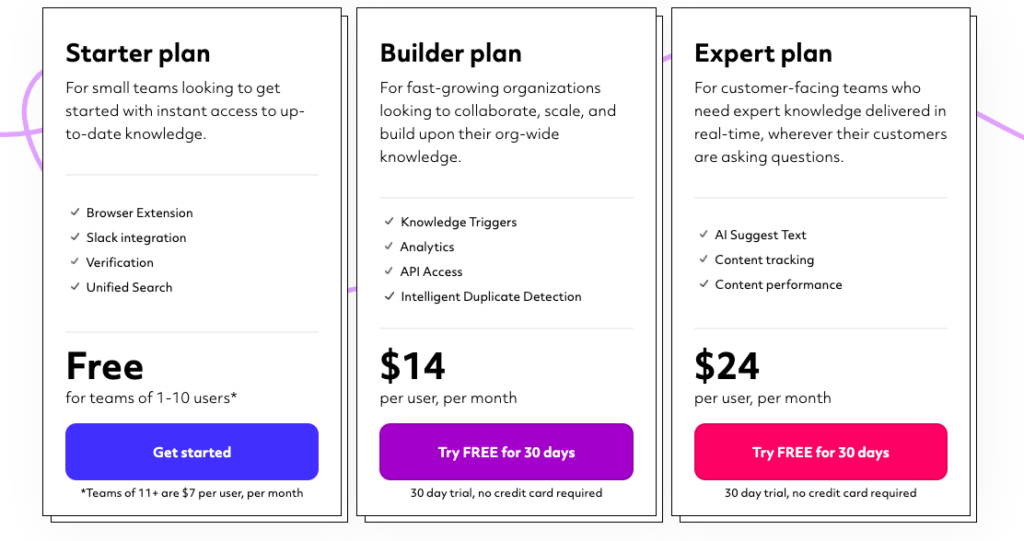Image resolution: width=1024 pixels, height=541 pixels.
Task: Click the Teams of 11+ pricing footnote
Action: click(x=192, y=493)
